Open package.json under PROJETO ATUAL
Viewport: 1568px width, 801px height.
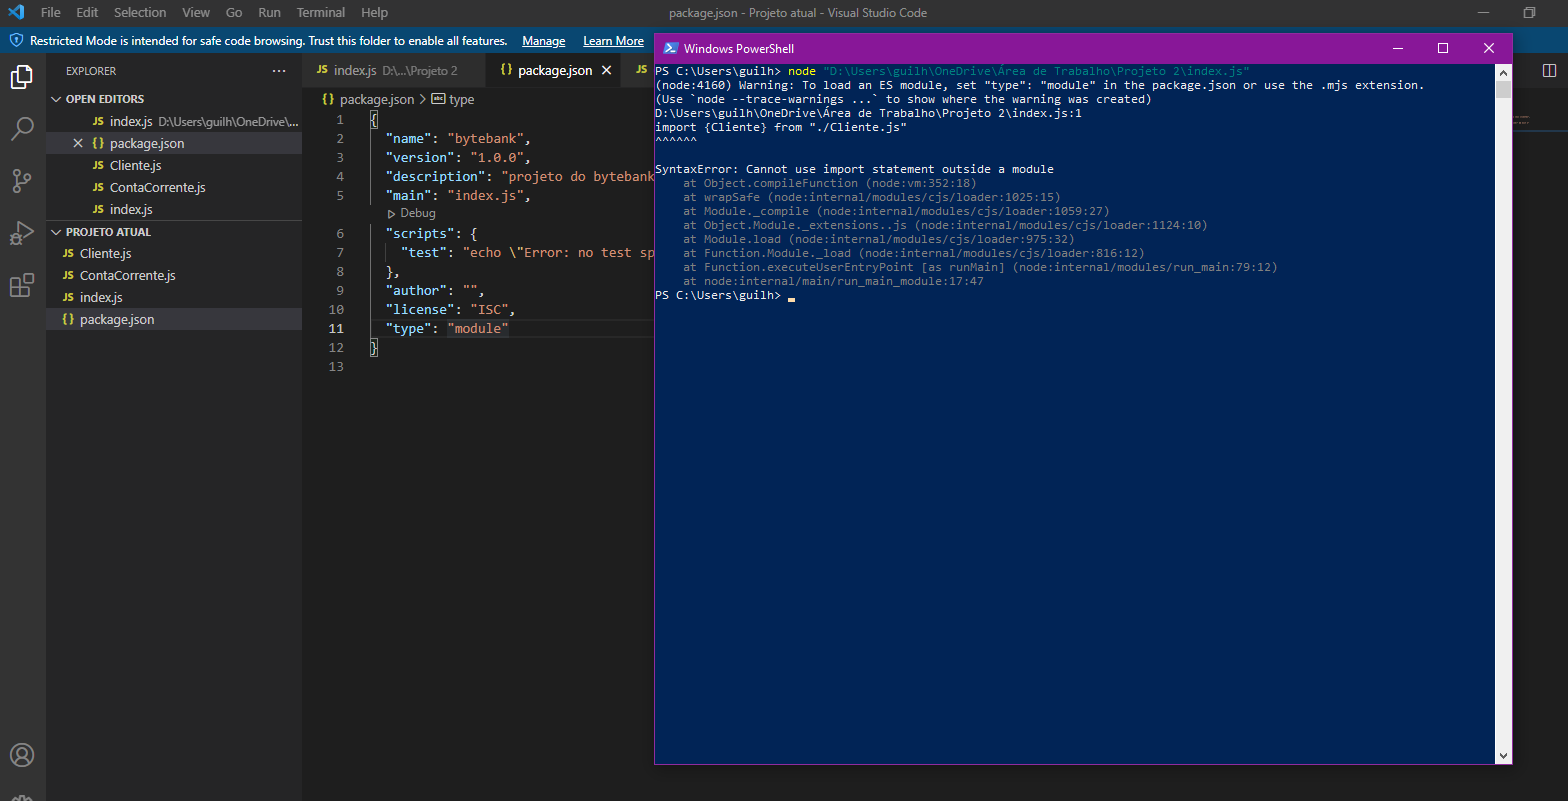174,319
